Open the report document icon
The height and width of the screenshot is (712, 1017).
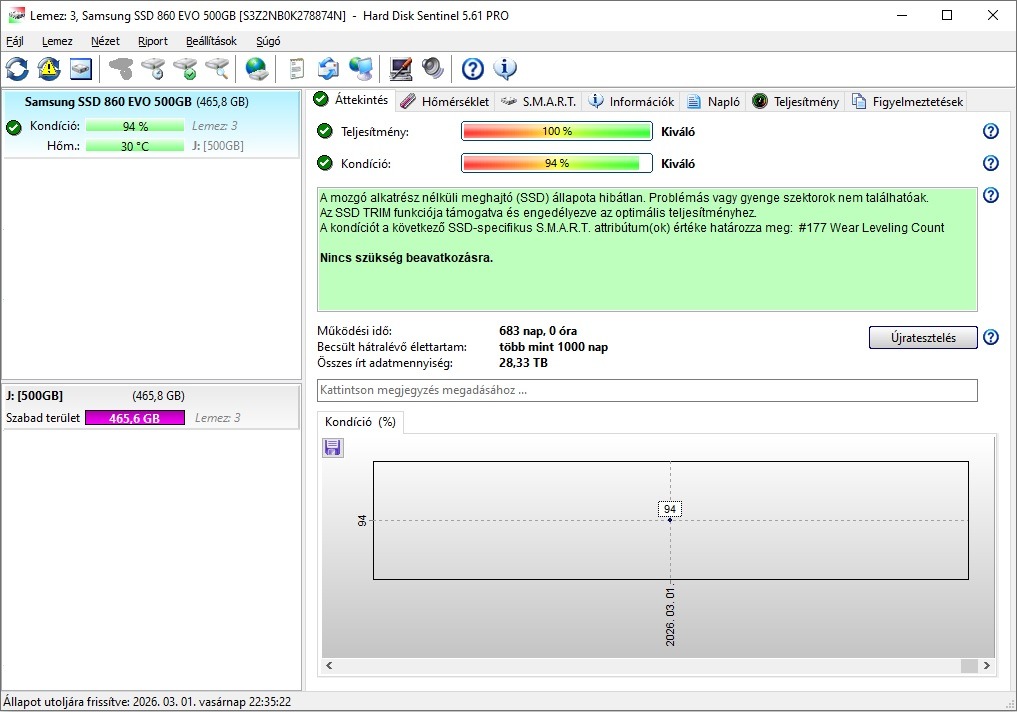point(296,68)
